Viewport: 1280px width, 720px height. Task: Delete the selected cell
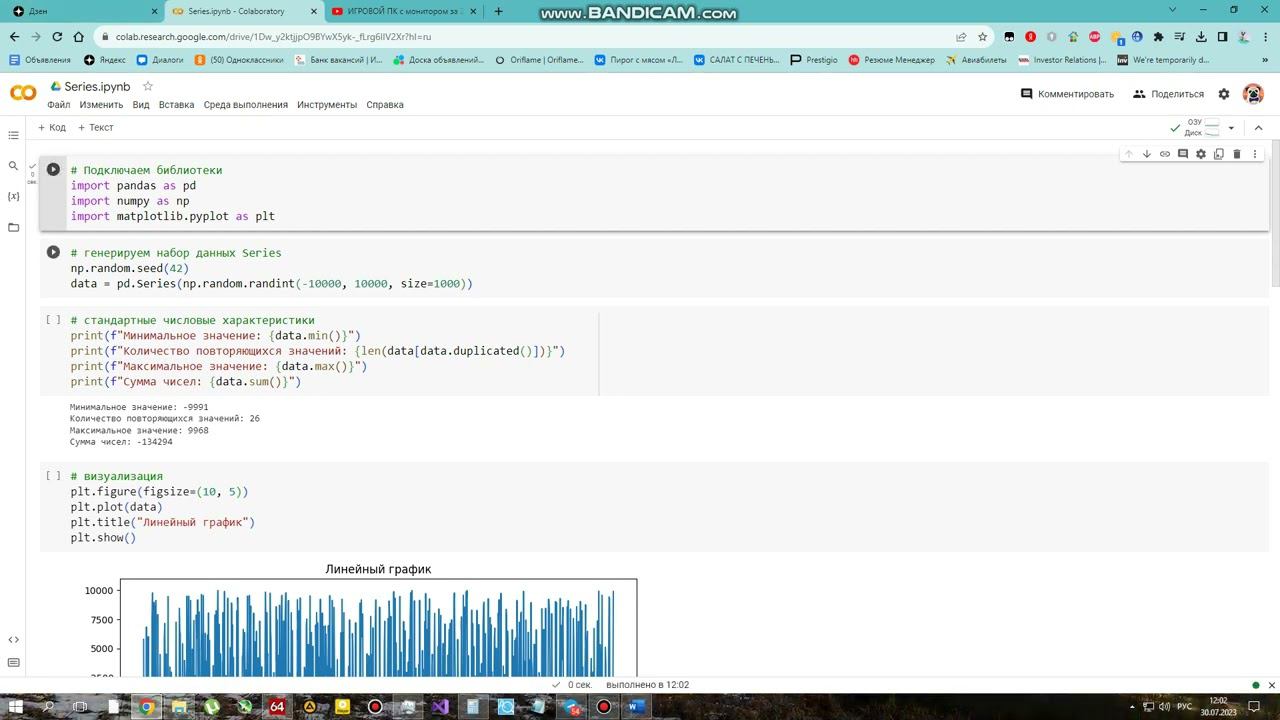[1237, 154]
